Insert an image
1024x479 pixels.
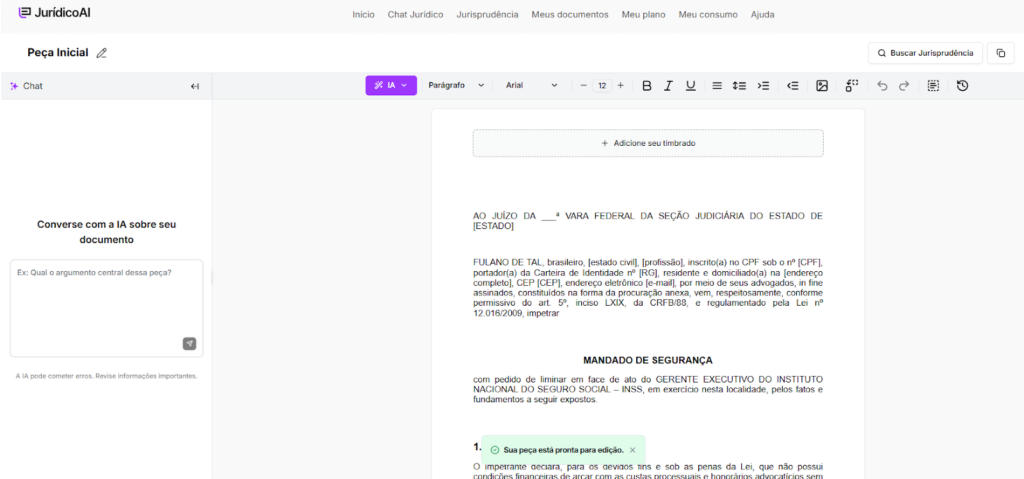(822, 86)
